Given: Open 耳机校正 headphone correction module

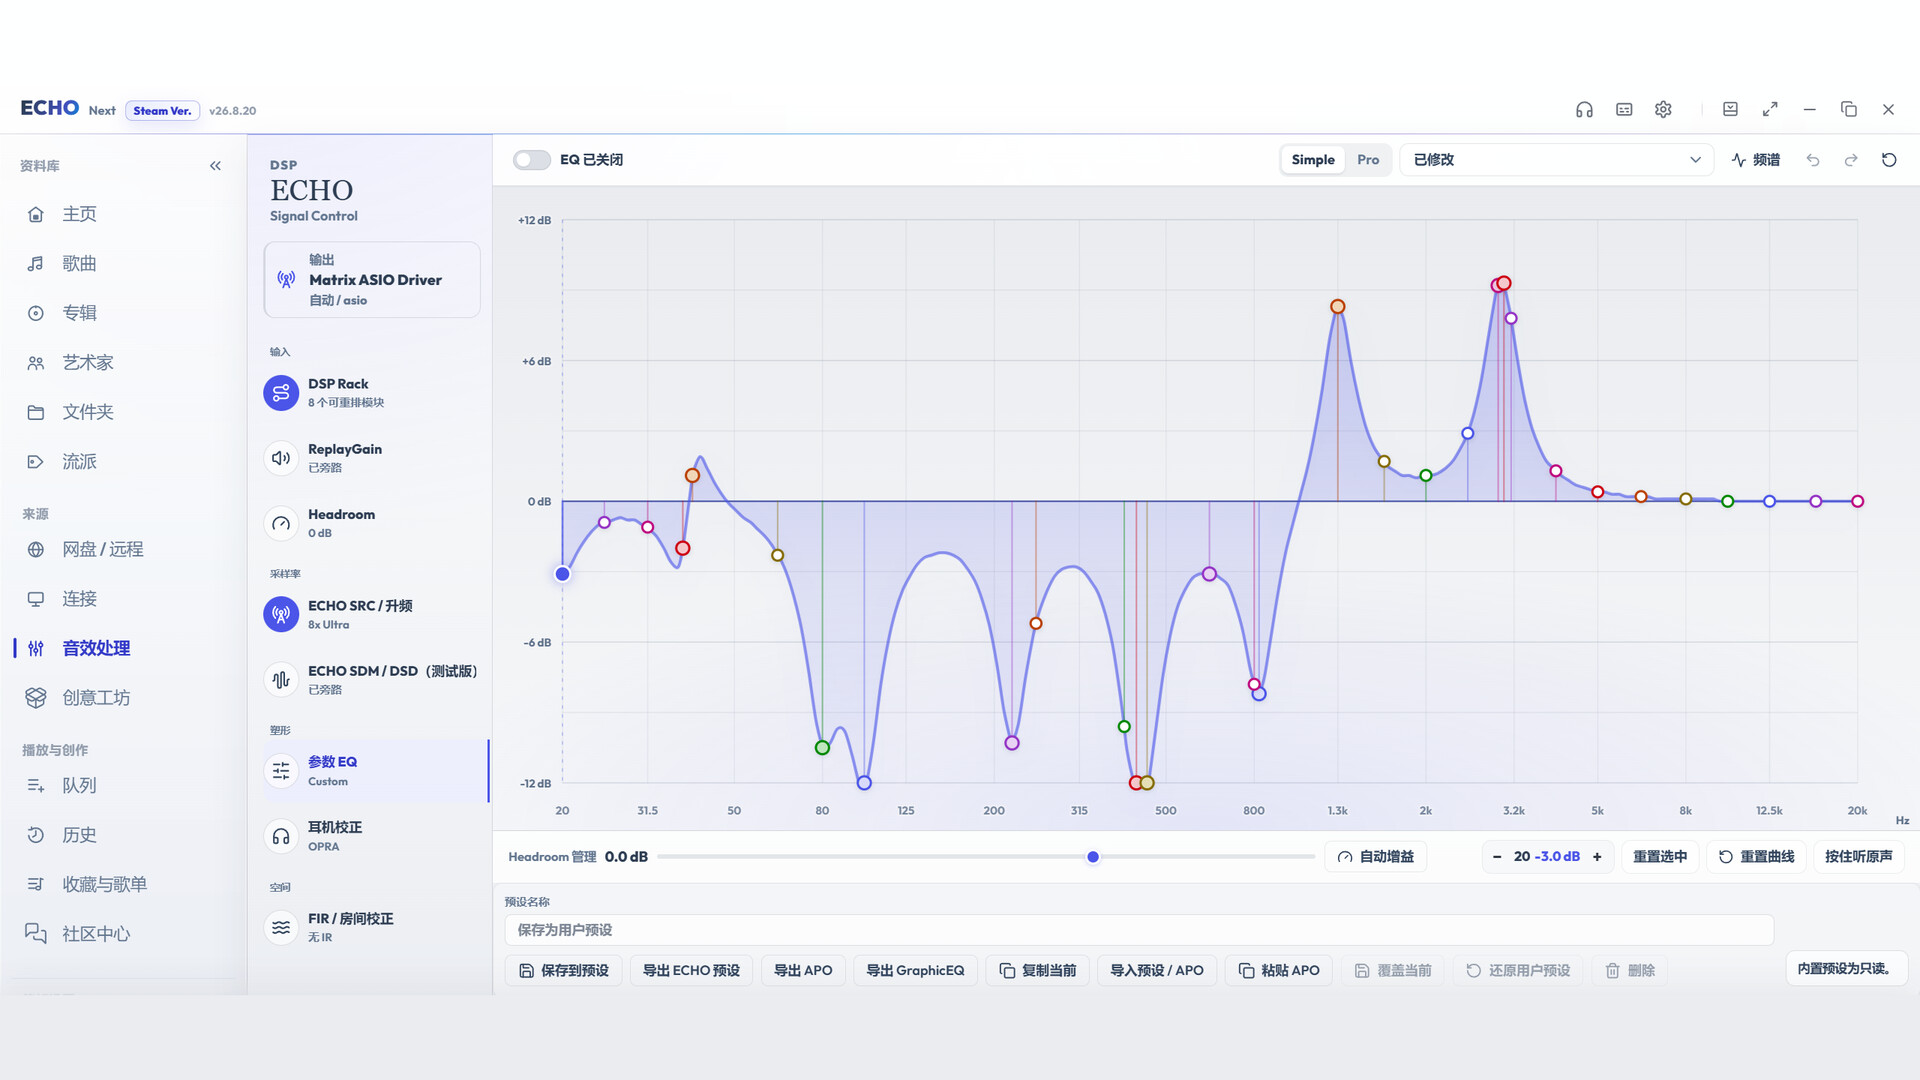Looking at the screenshot, I should [x=372, y=836].
